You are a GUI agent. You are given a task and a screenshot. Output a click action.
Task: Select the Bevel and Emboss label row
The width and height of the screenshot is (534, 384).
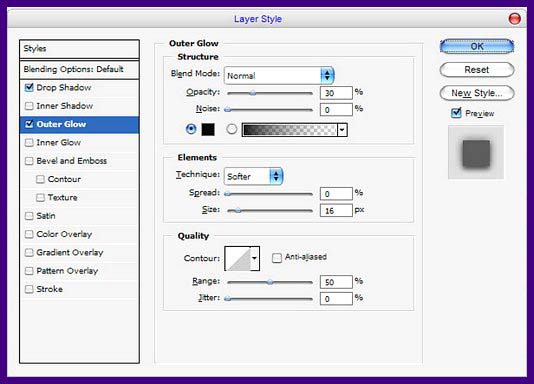coord(79,161)
